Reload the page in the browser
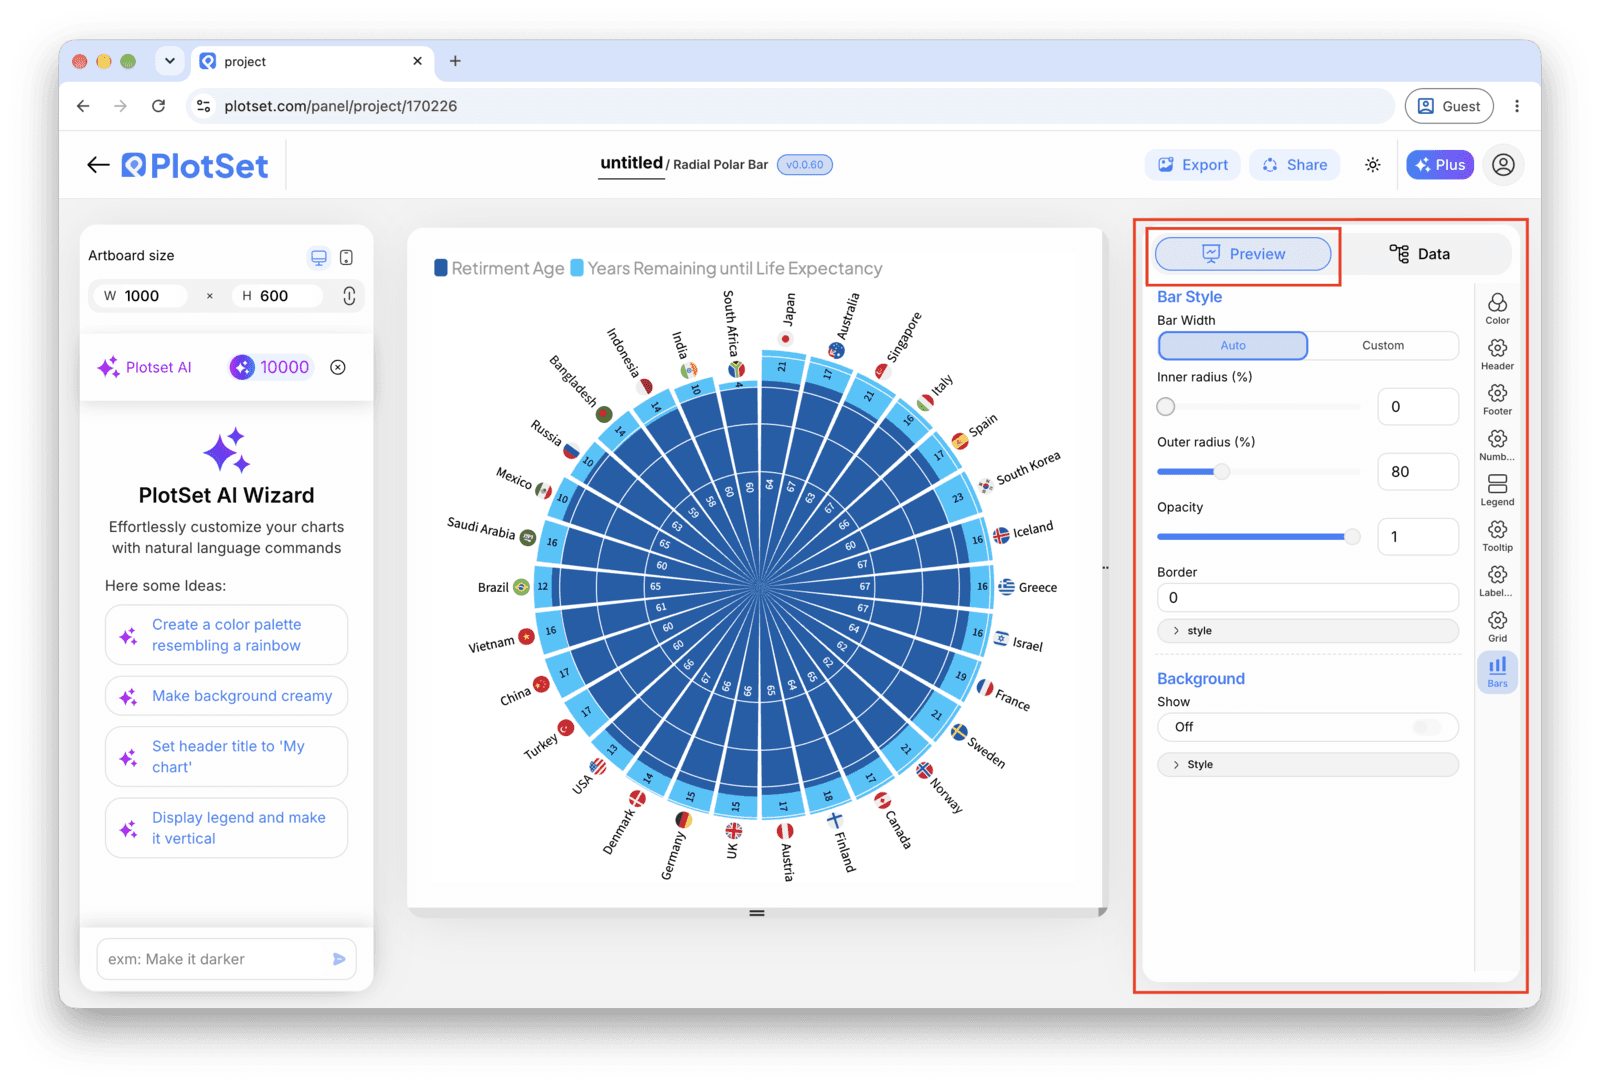 (x=158, y=106)
